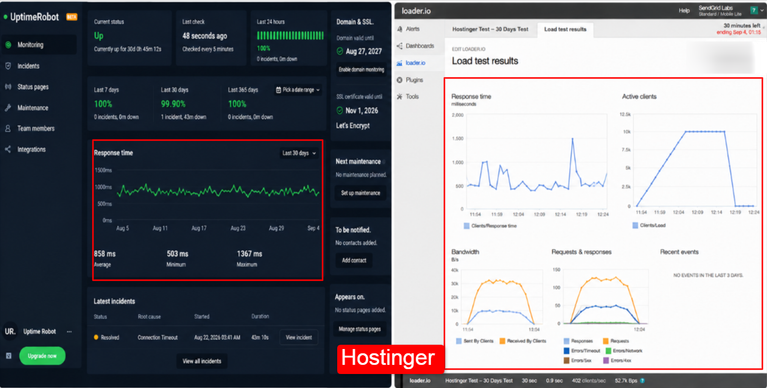Click the Last 24 hours uptime bar
767x388 pixels.
(290, 36)
